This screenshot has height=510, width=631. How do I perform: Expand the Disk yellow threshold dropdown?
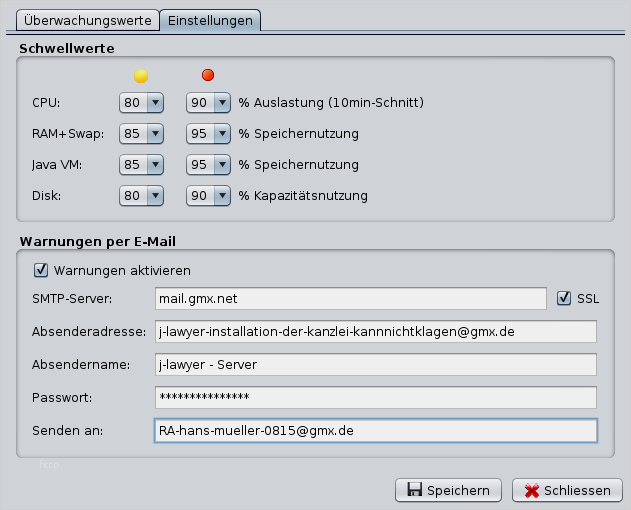(141, 196)
